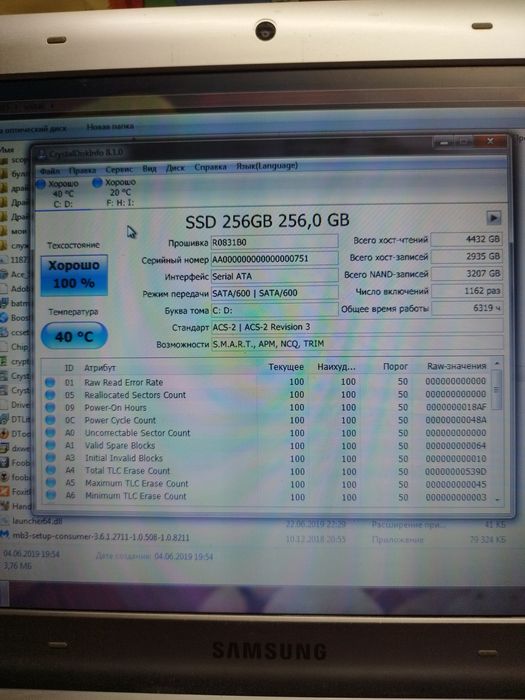Open the Сервис menu
525x700 pixels.
tap(119, 169)
